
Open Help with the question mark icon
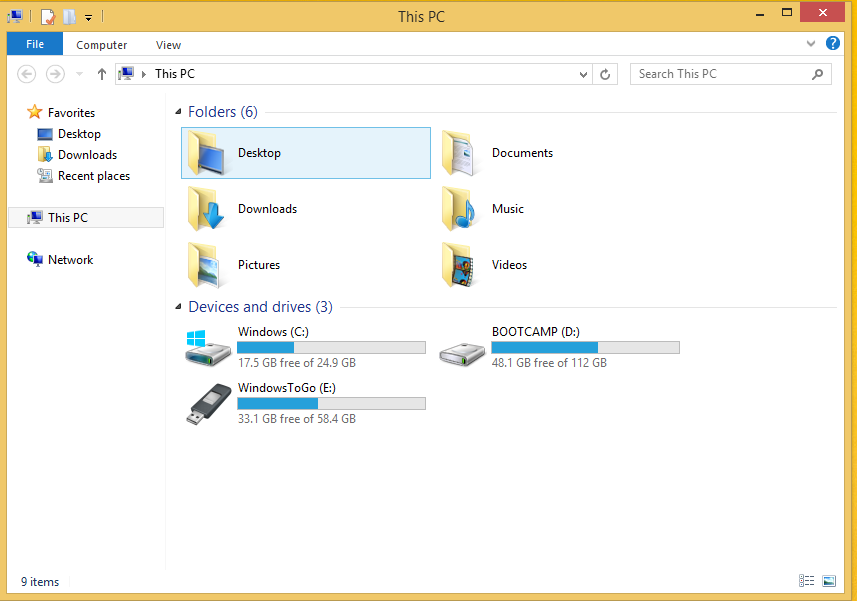[x=832, y=43]
